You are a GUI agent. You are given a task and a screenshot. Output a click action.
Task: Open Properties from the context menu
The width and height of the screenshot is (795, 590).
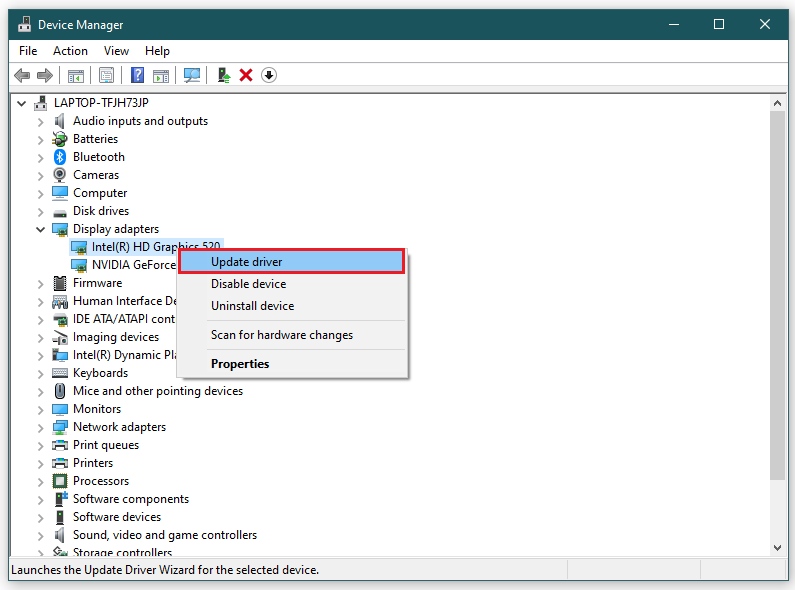click(x=292, y=364)
